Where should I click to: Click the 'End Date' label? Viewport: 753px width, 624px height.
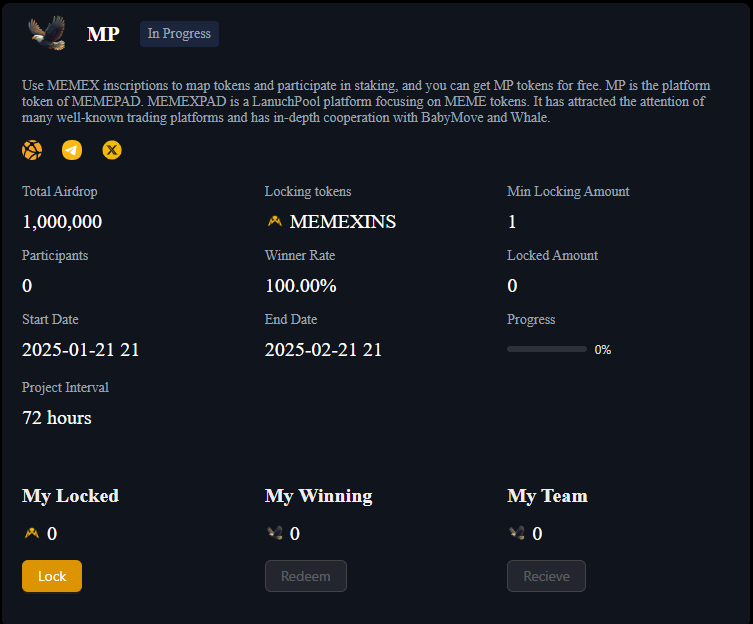tap(291, 319)
